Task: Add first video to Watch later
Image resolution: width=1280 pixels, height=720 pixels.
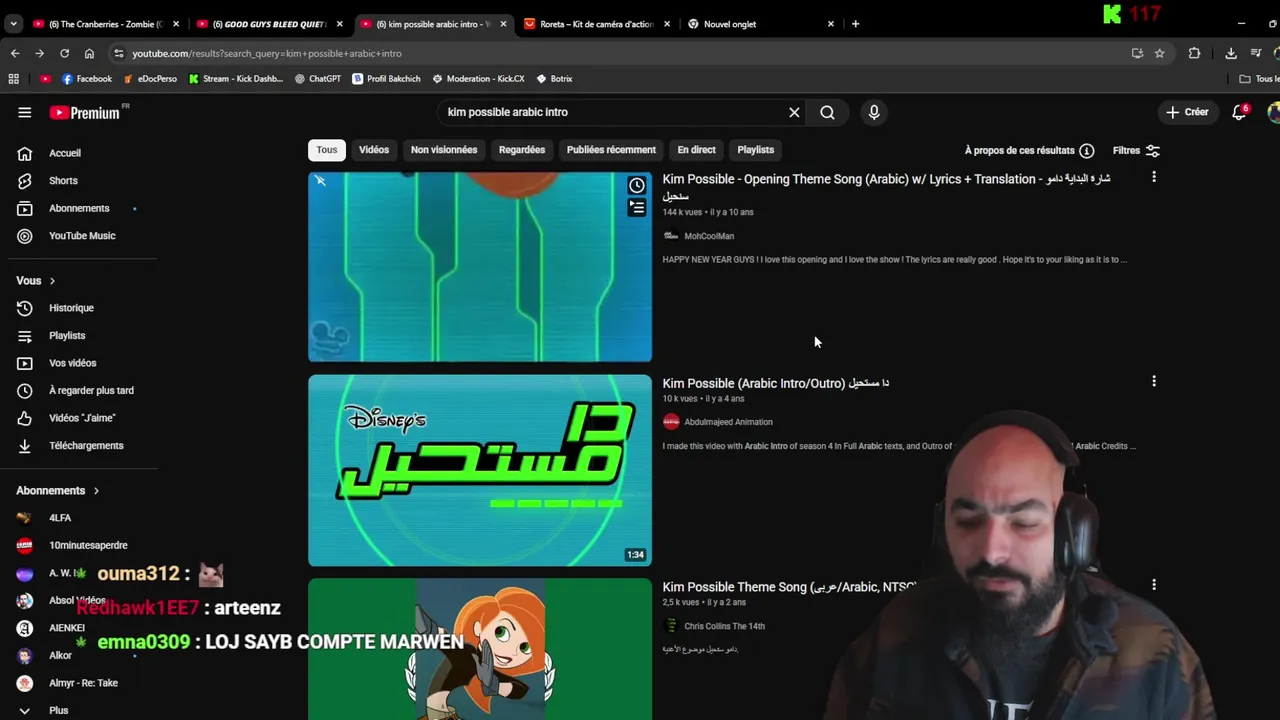Action: tap(637, 186)
